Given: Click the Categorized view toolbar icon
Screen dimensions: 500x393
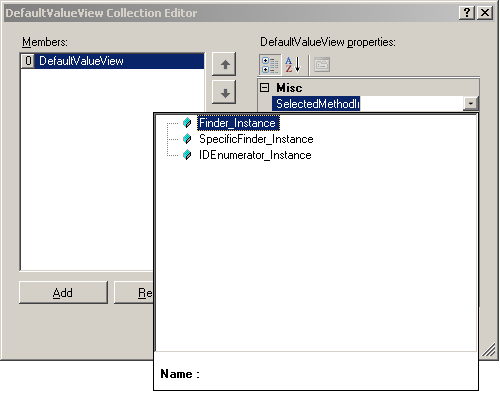Looking at the screenshot, I should point(270,65).
